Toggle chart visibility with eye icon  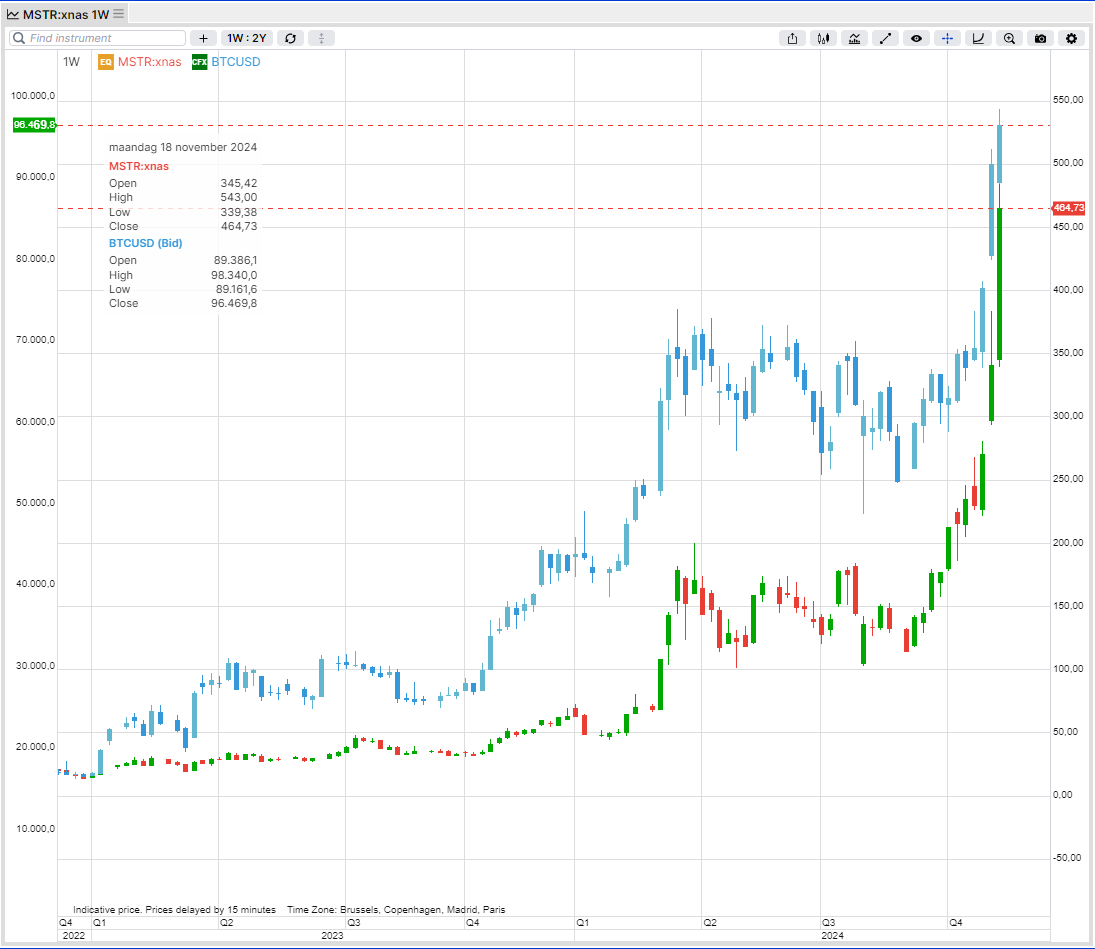click(x=916, y=38)
